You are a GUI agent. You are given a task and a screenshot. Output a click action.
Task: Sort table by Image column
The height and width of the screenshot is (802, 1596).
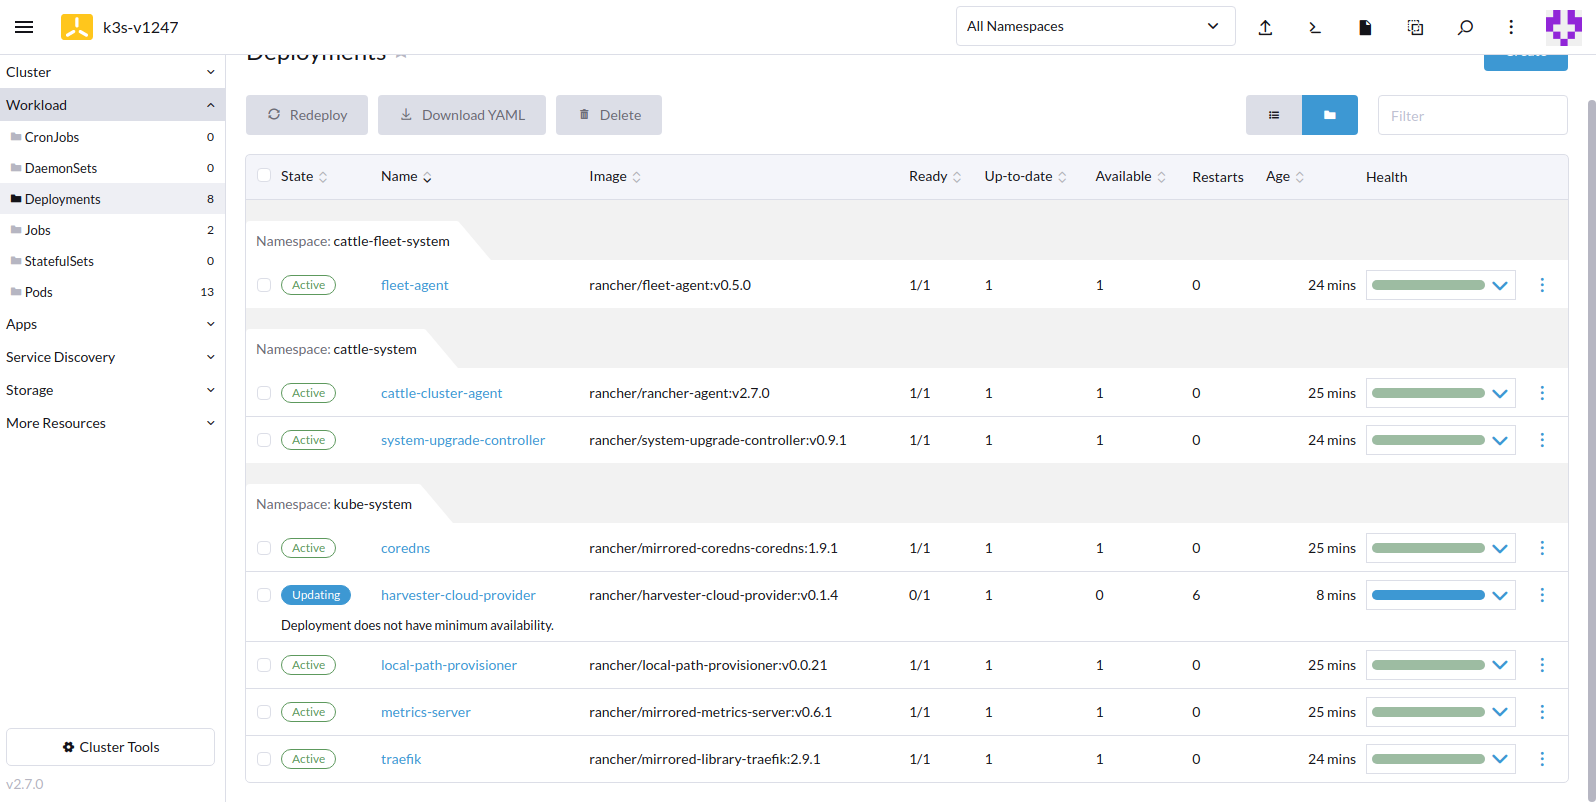coord(615,177)
